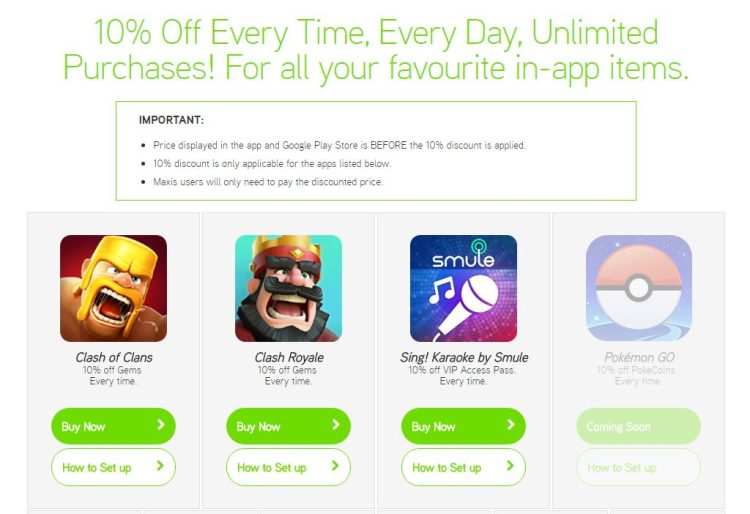750x514 pixels.
Task: Select the Sing! Karaoke by Smule title
Action: click(464, 357)
